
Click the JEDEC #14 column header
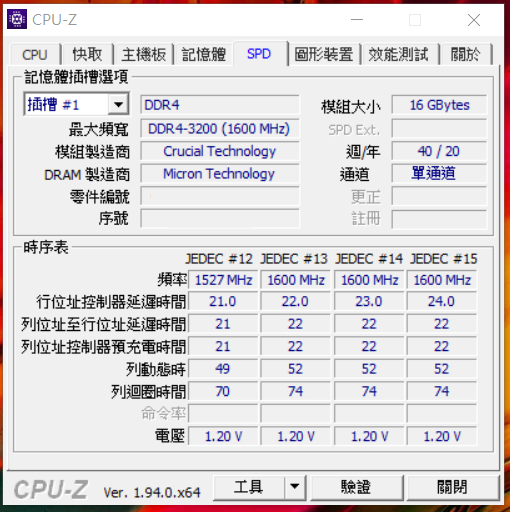point(369,259)
